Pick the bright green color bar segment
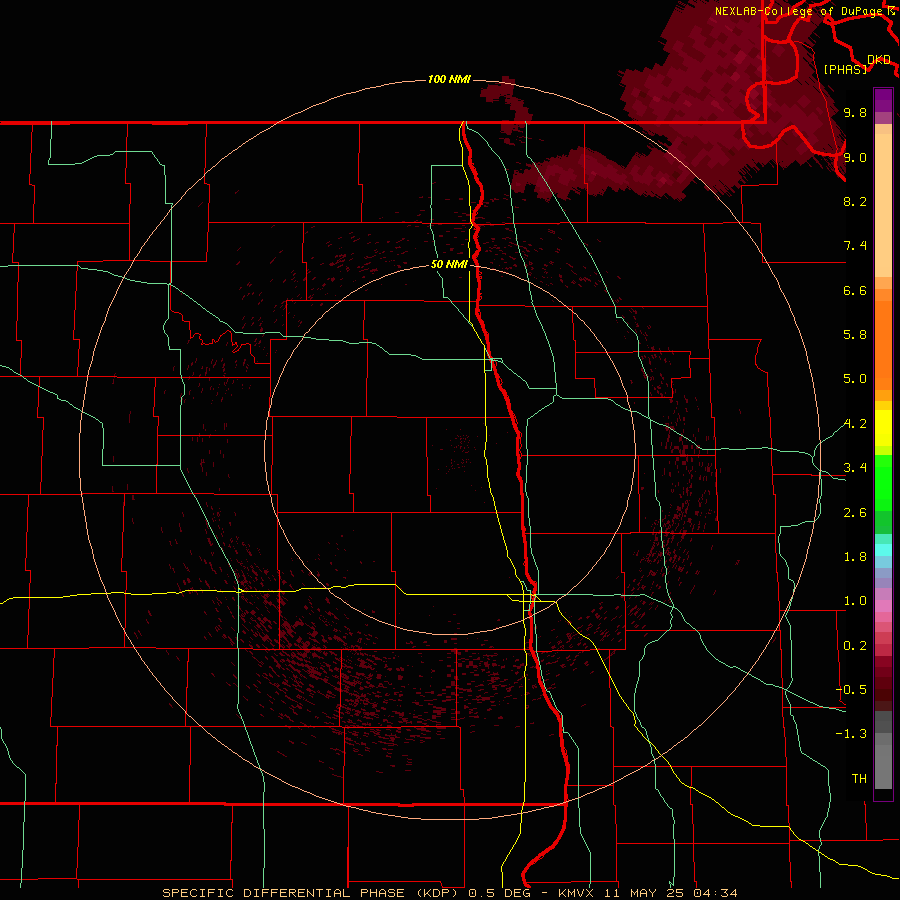This screenshot has height=900, width=900. click(x=883, y=482)
